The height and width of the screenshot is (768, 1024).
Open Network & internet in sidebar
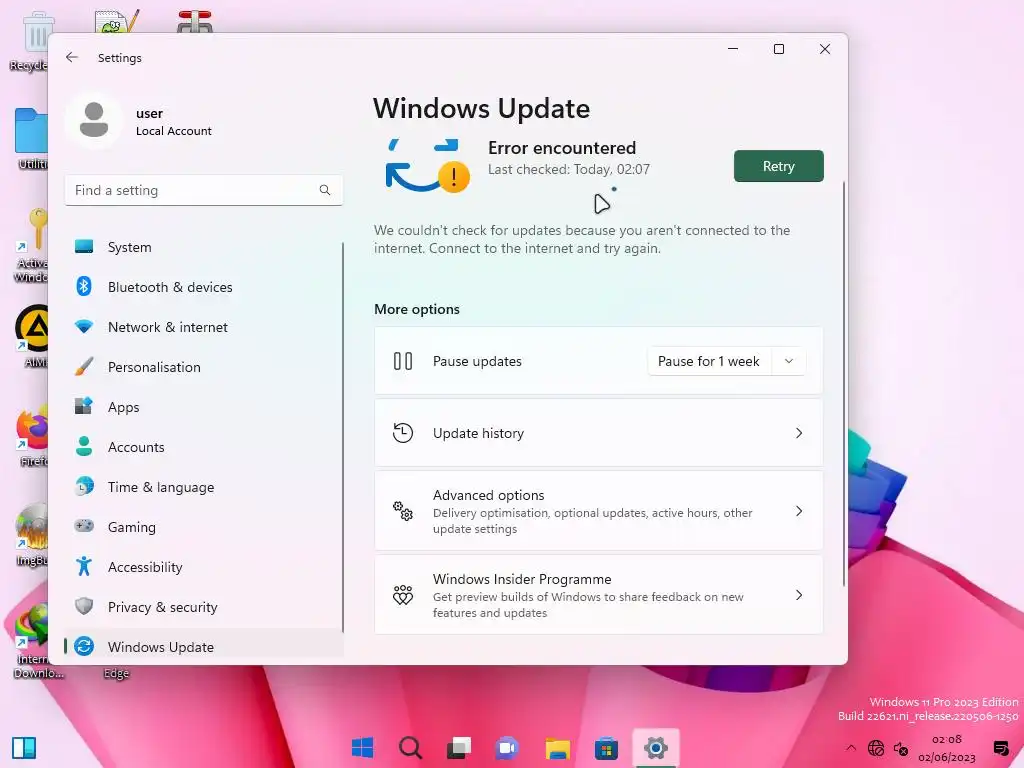pos(204,327)
